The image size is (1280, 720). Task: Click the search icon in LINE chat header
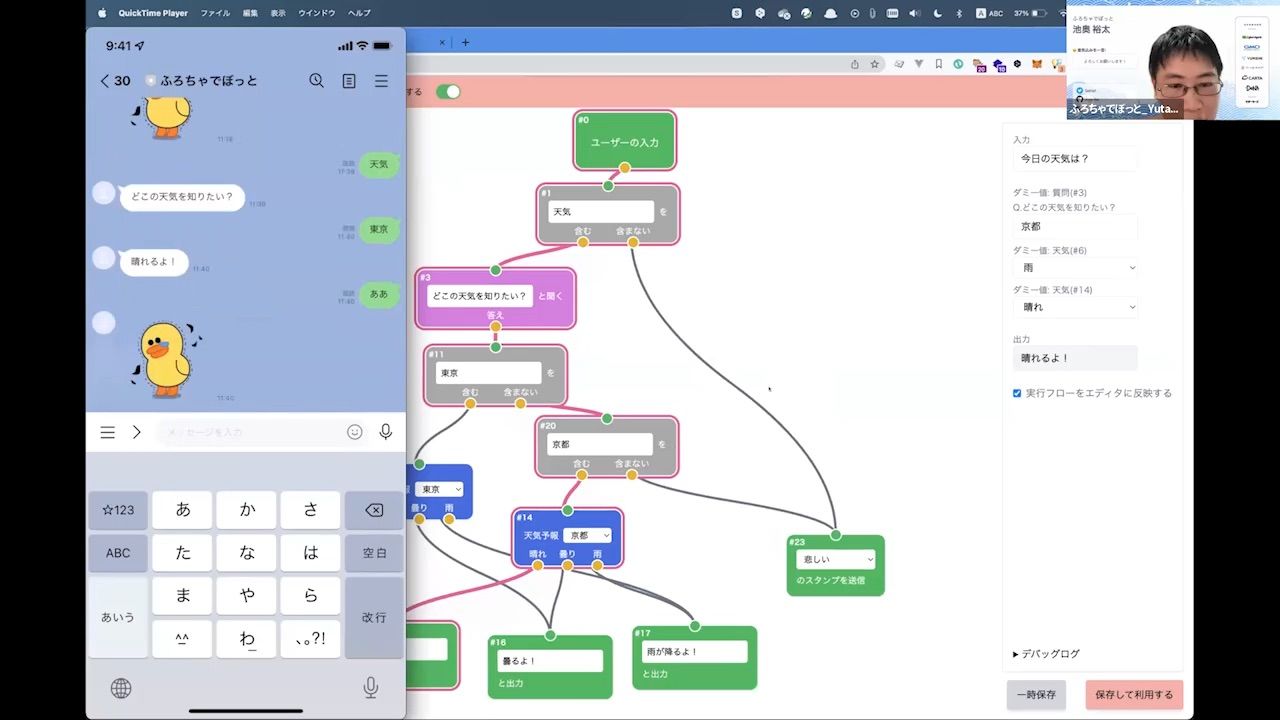click(x=316, y=81)
